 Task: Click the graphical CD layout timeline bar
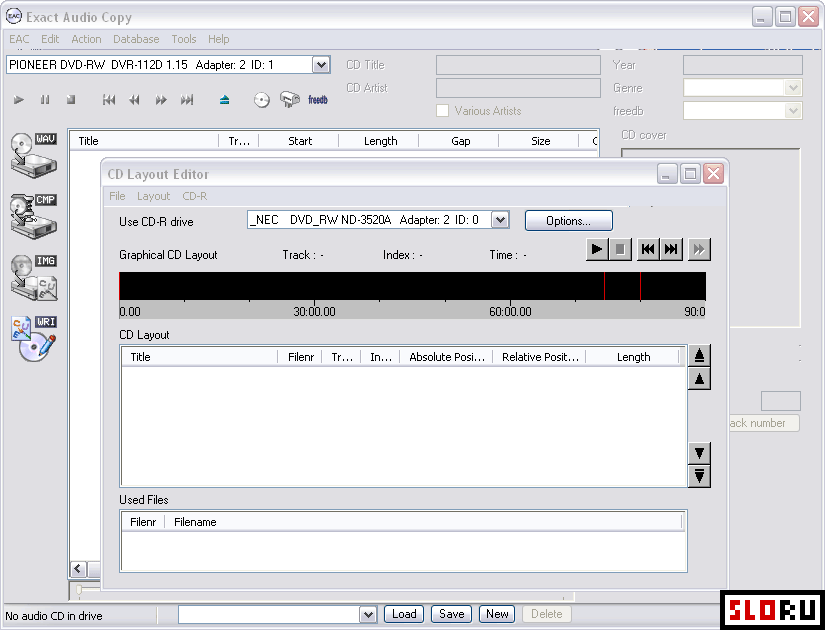coord(412,286)
